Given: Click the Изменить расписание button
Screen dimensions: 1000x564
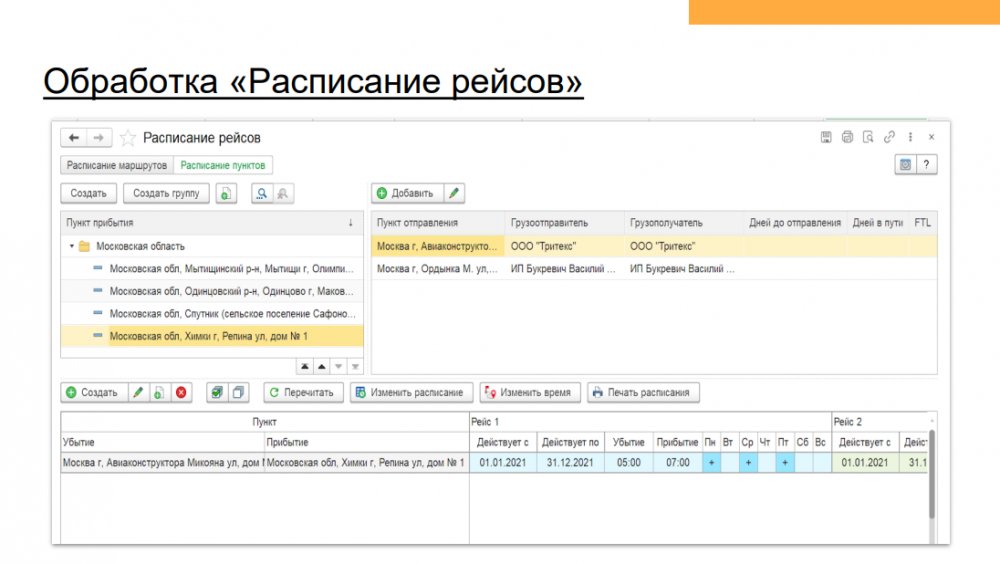Looking at the screenshot, I should tap(410, 393).
